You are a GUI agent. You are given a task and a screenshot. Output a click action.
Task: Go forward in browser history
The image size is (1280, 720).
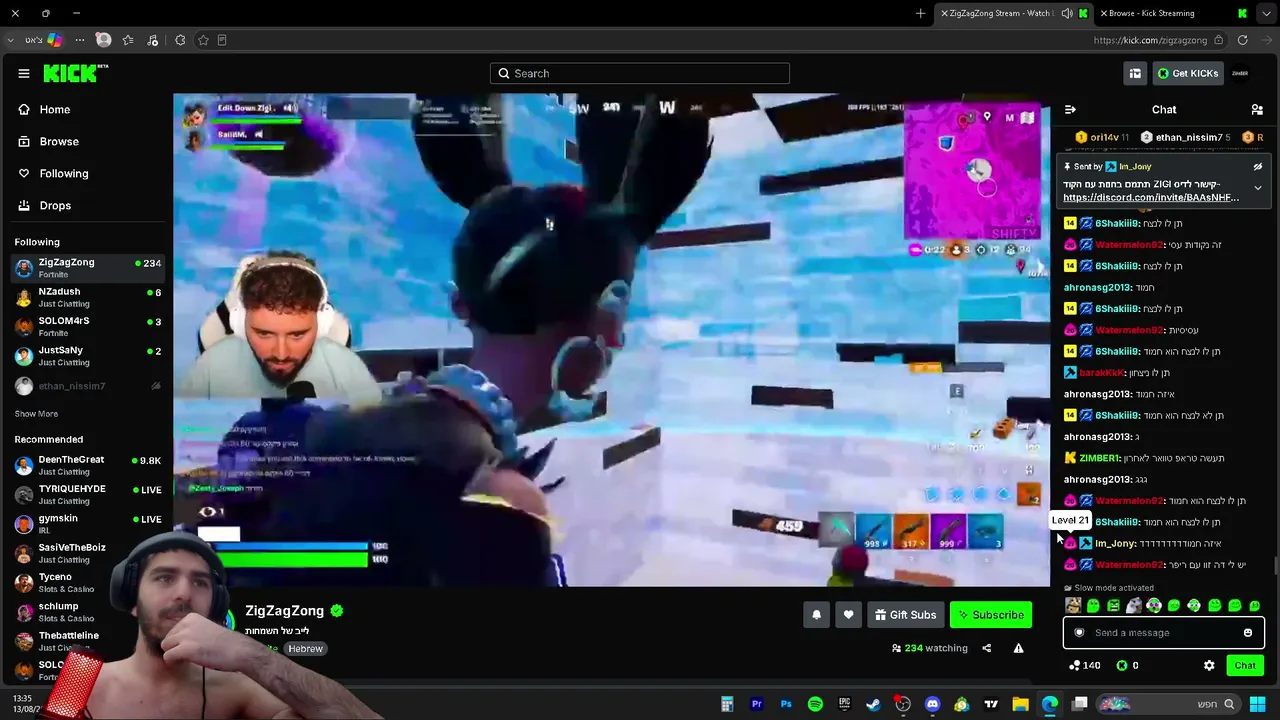pos(1266,40)
